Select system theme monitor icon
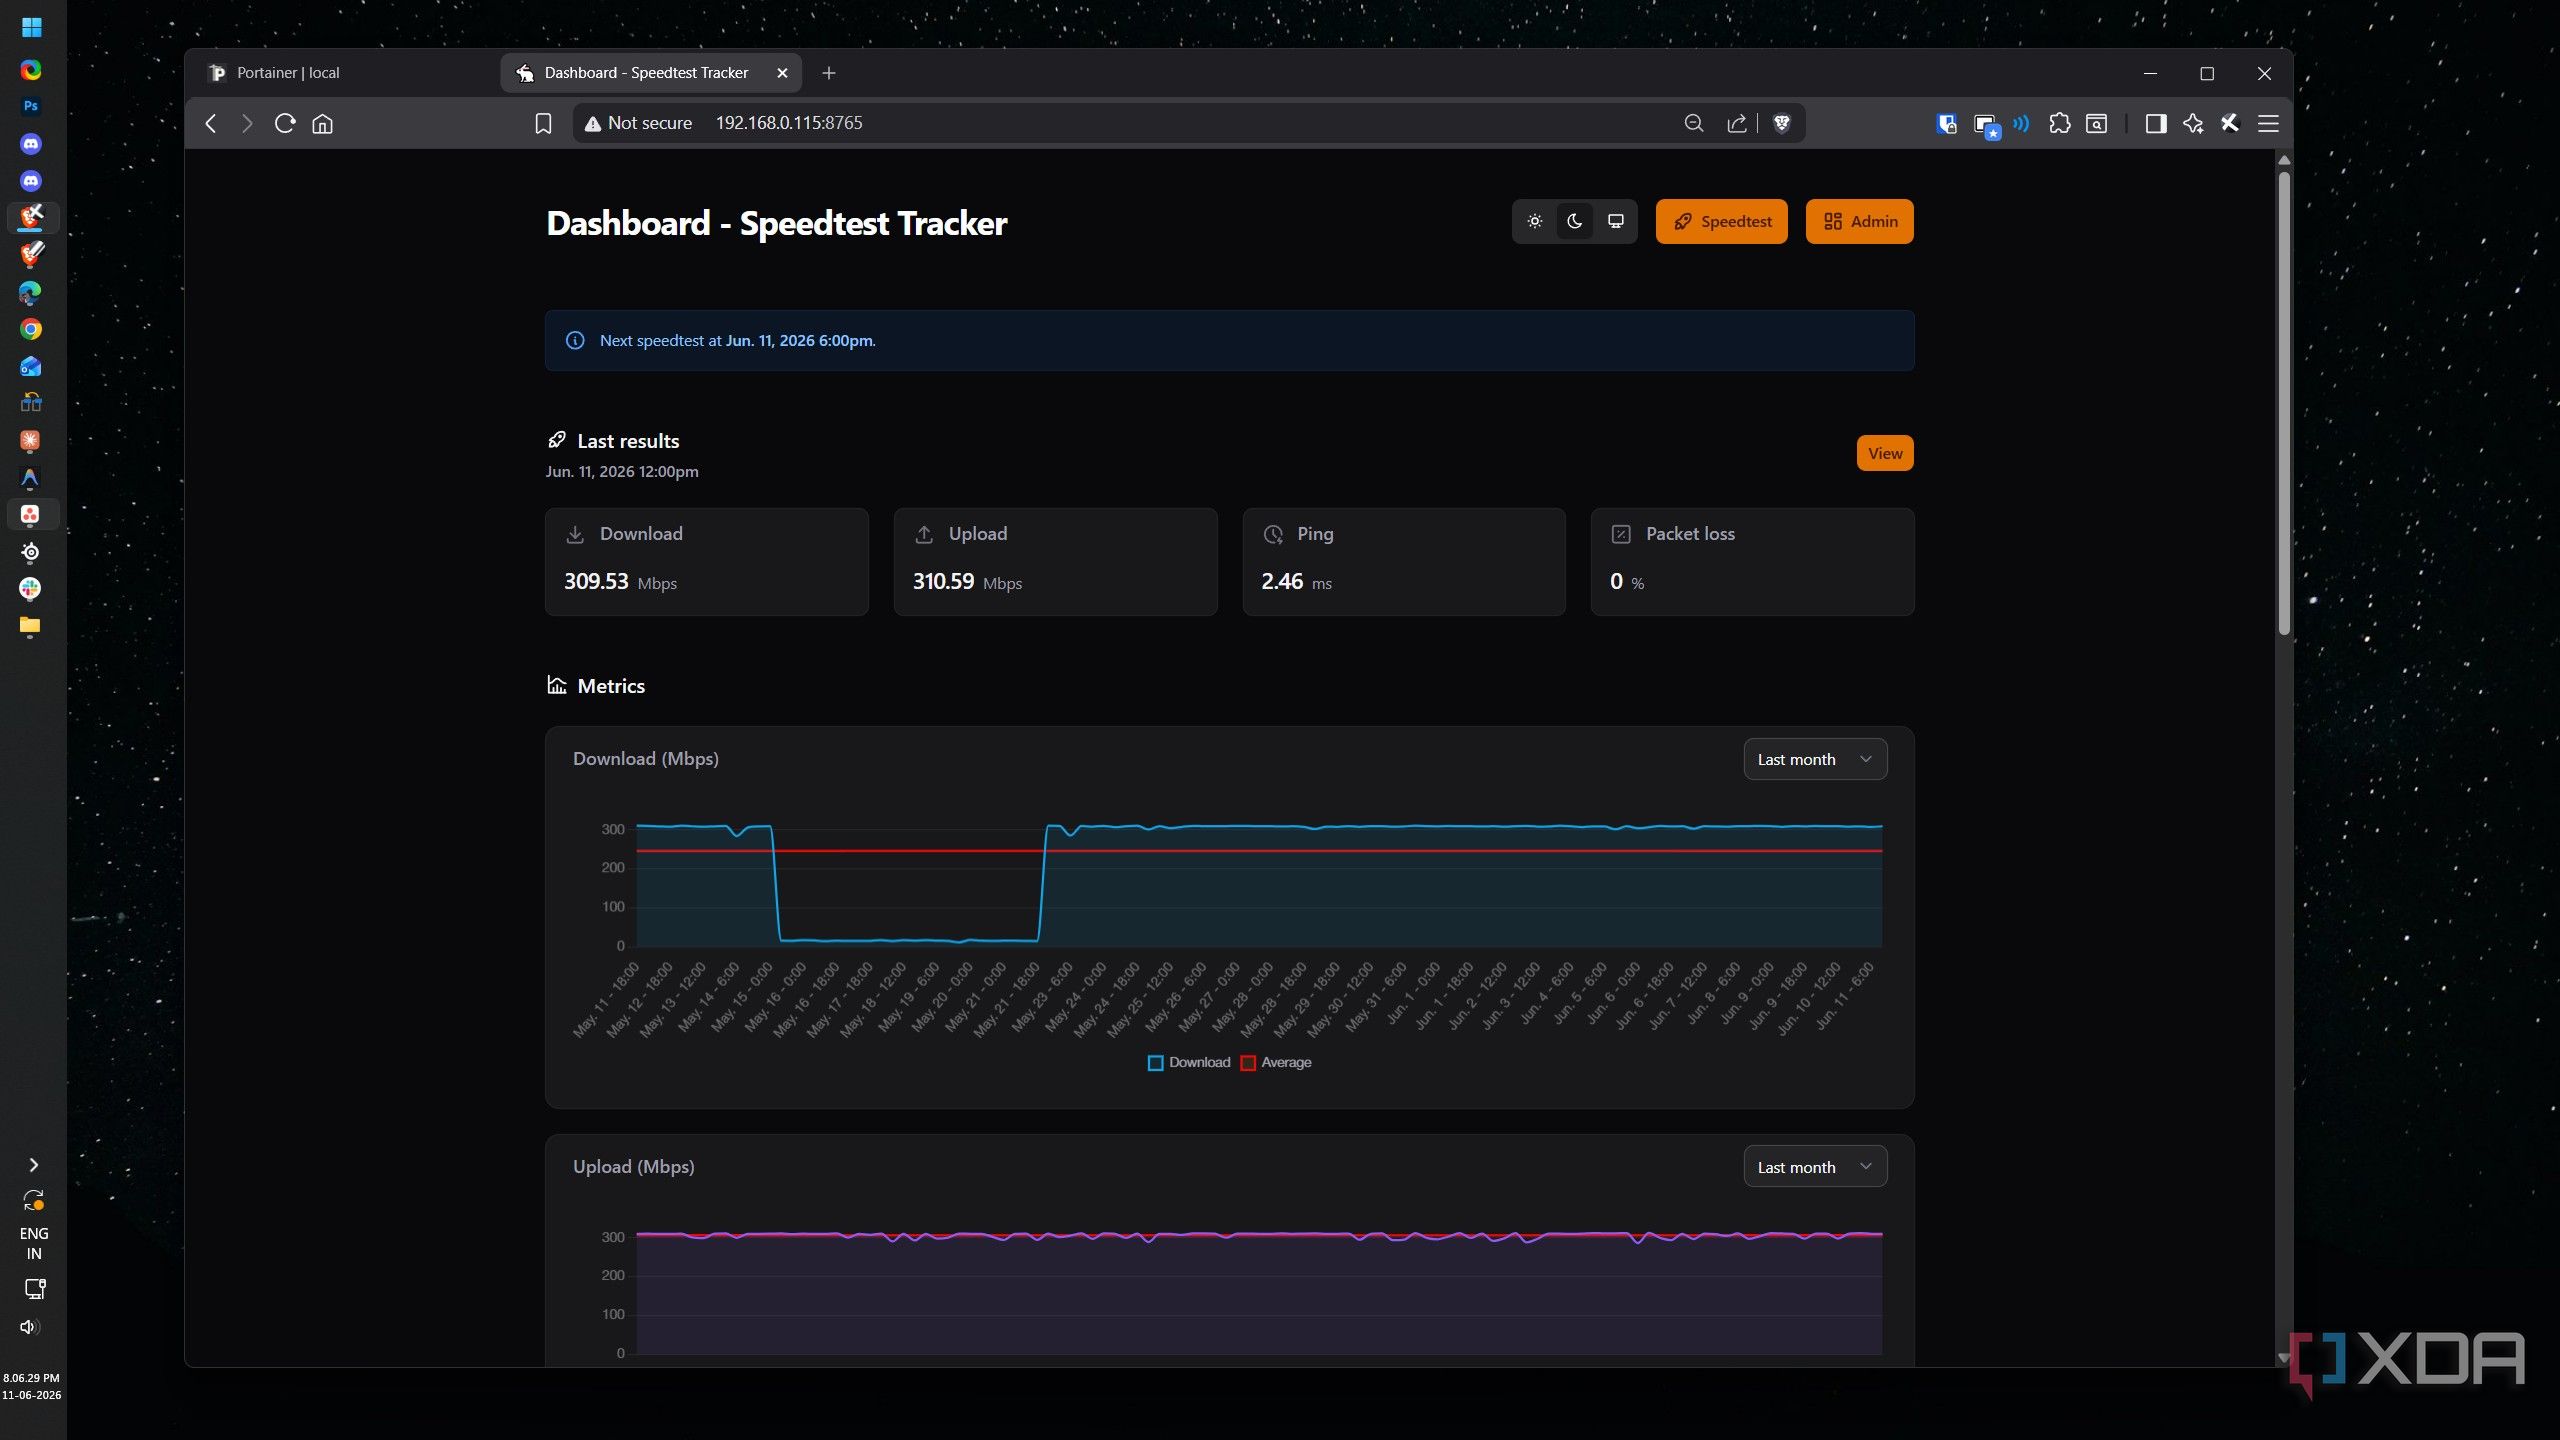The height and width of the screenshot is (1440, 2560). pyautogui.click(x=1615, y=221)
